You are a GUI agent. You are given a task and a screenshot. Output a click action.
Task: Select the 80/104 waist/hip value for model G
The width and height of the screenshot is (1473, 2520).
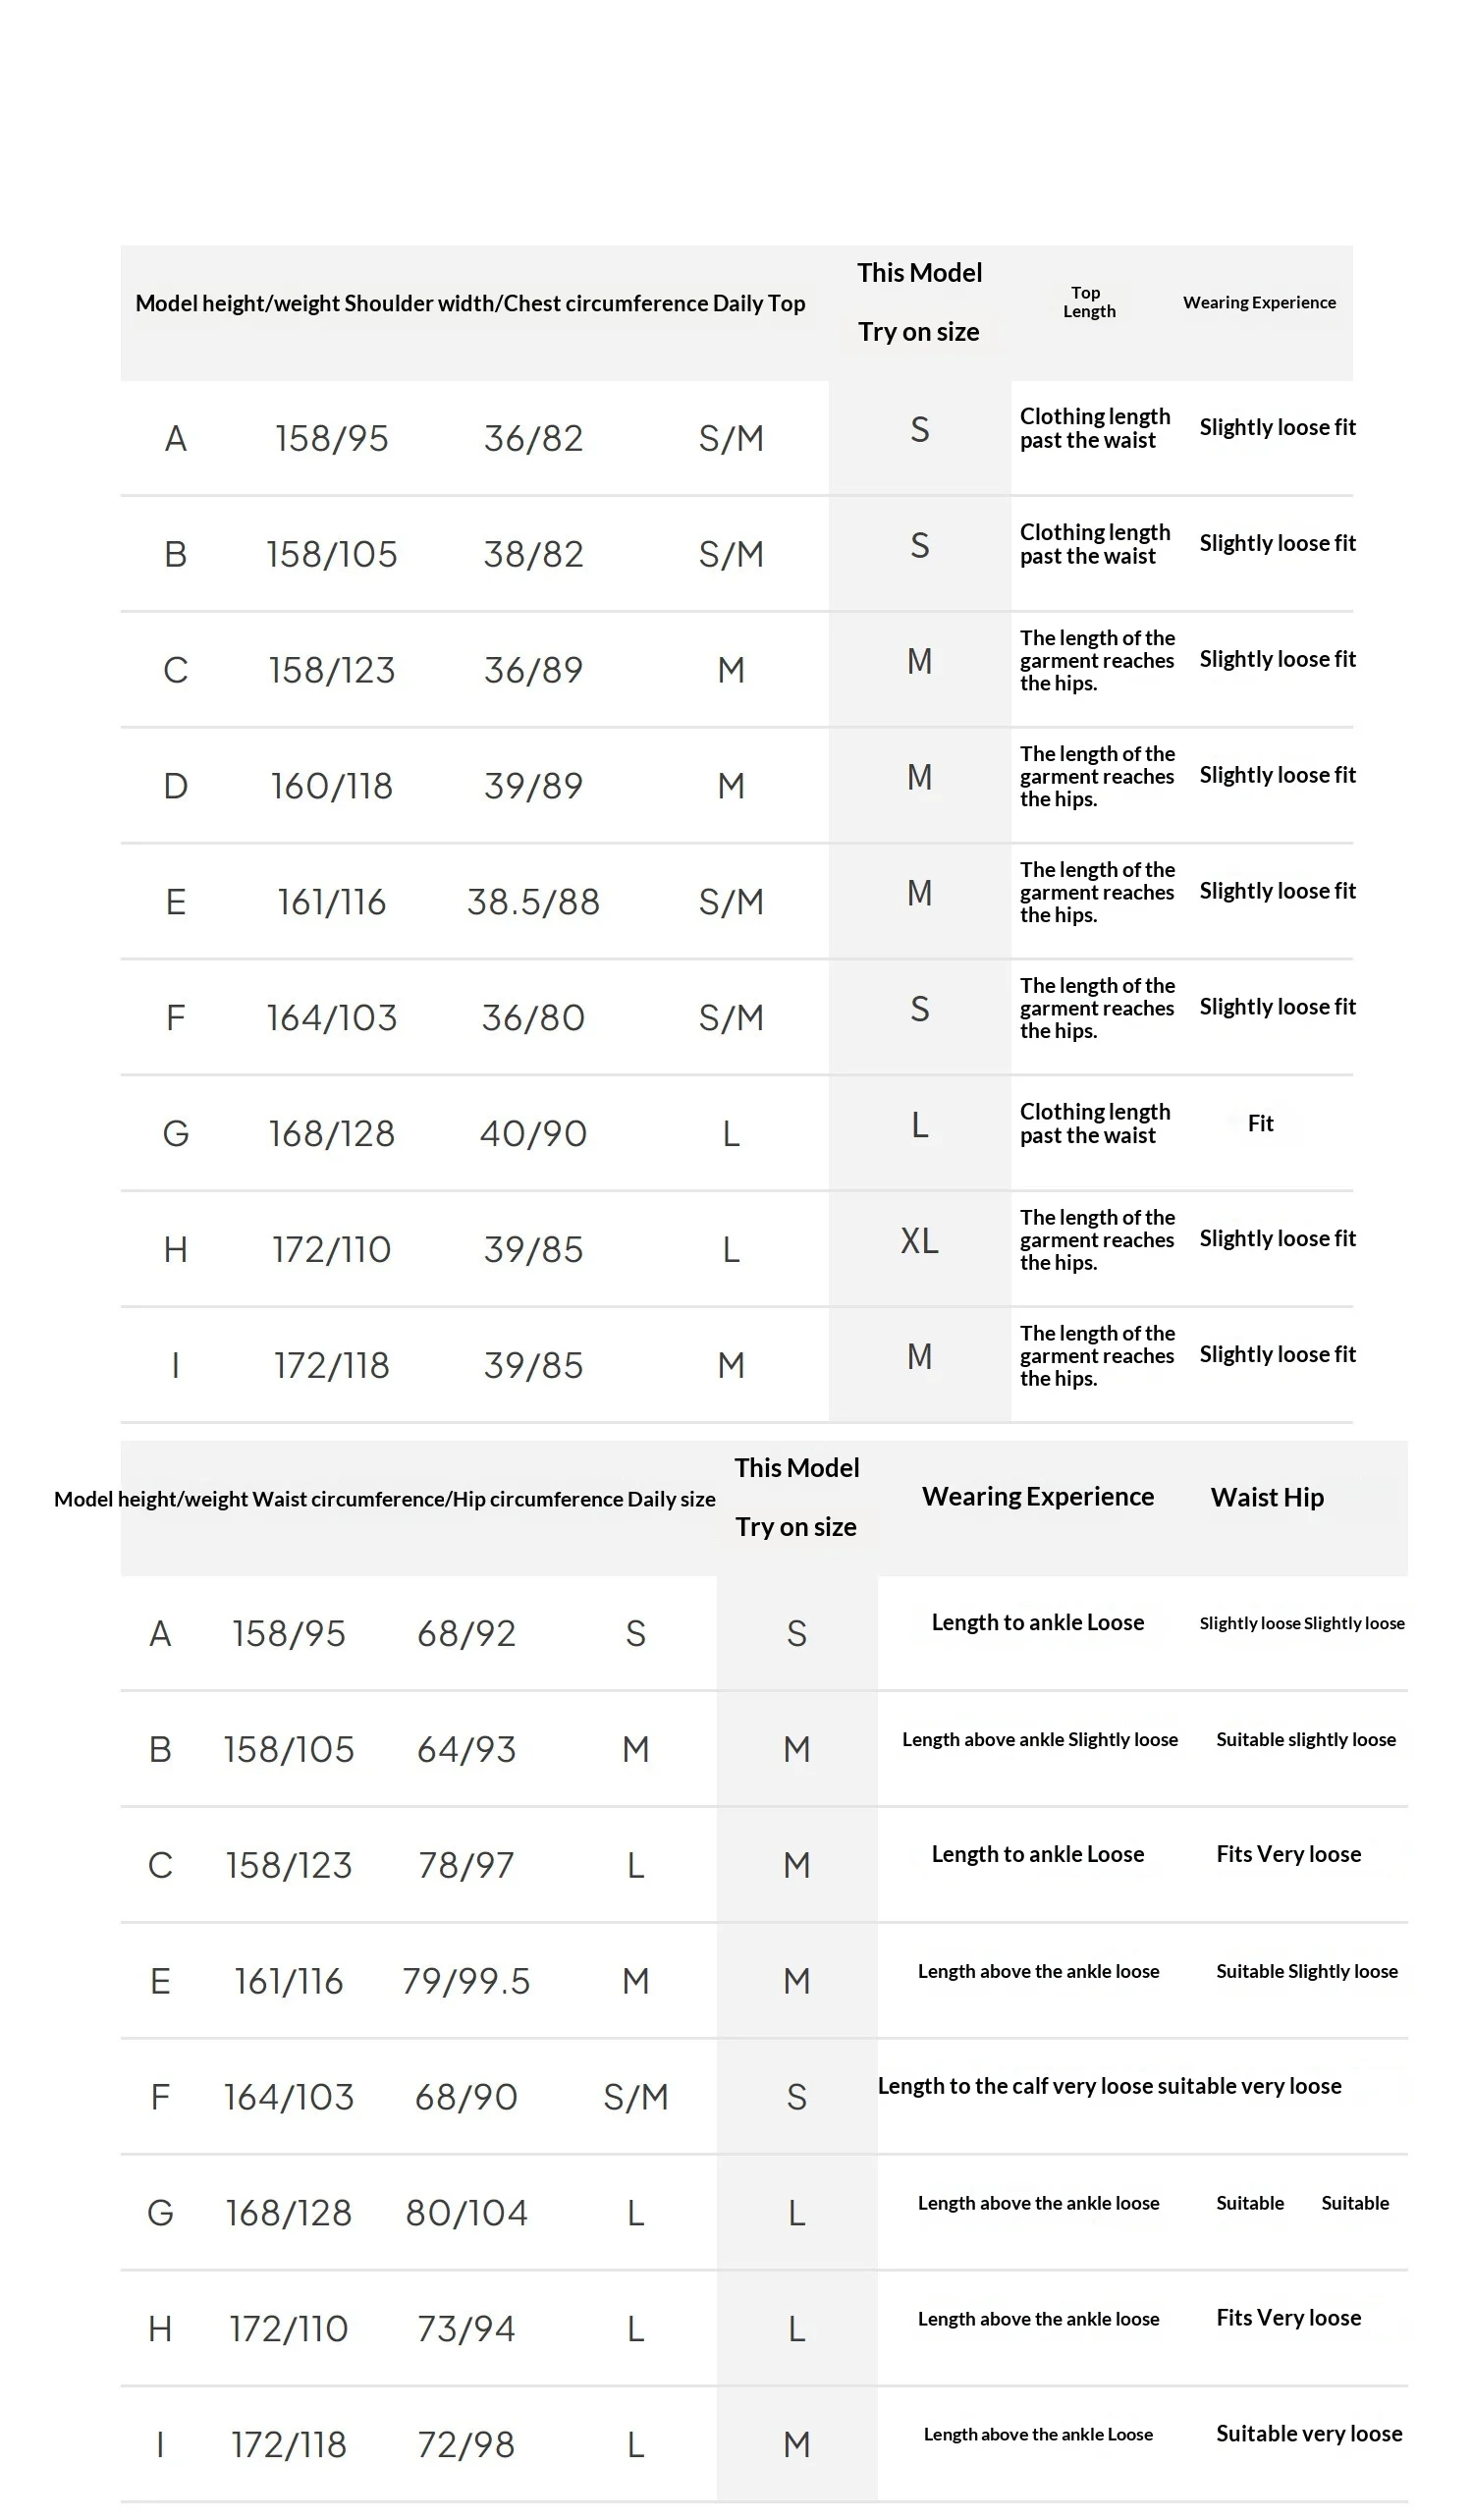click(466, 2213)
